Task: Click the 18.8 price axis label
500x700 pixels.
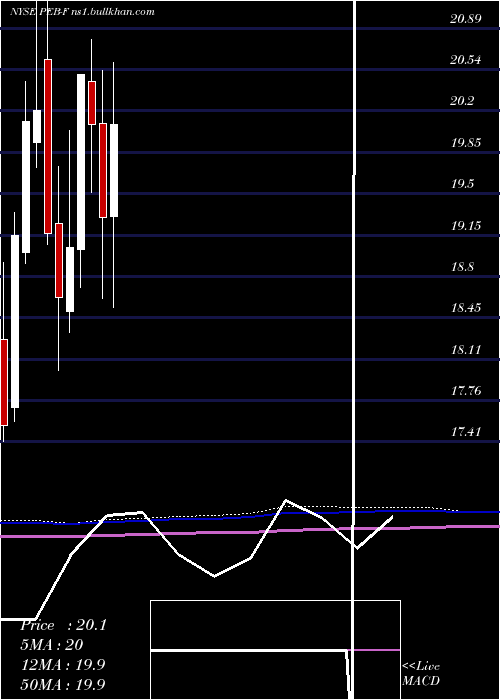Action: 462,267
